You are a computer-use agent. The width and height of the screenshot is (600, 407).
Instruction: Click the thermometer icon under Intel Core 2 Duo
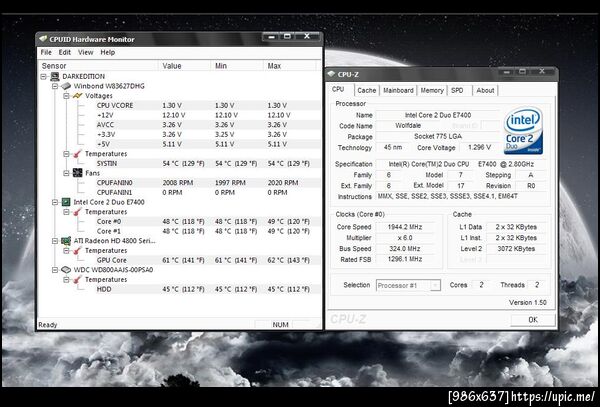(78, 212)
